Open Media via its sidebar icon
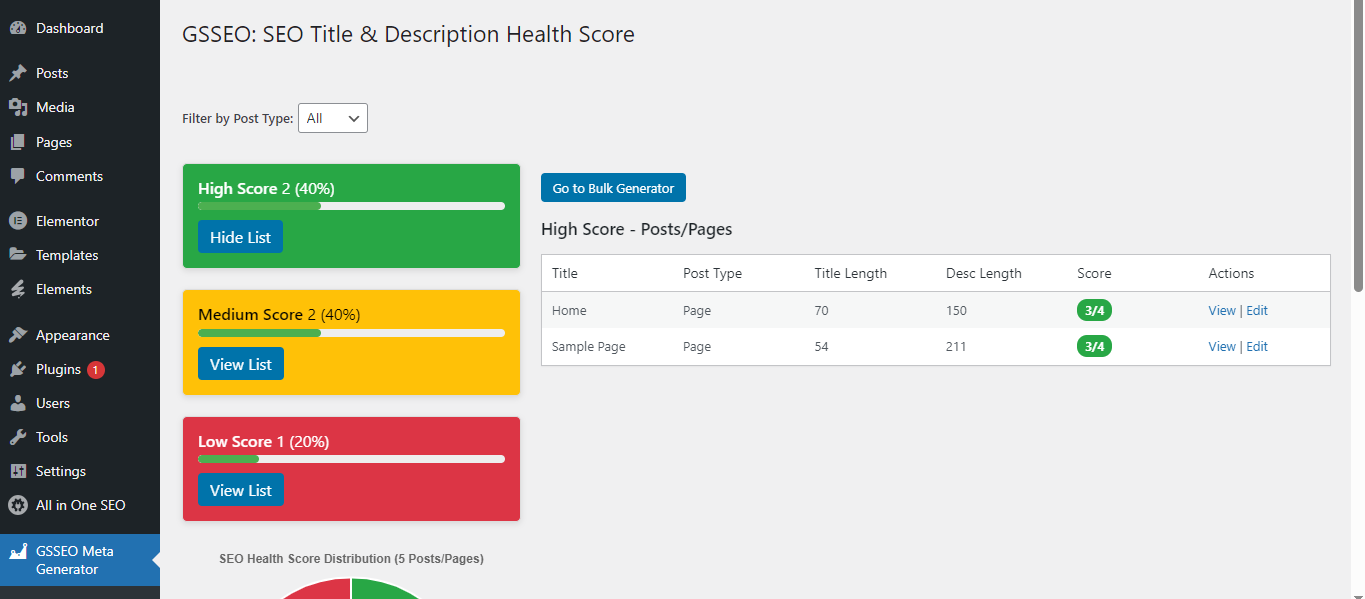This screenshot has width=1365, height=599. [x=18, y=107]
